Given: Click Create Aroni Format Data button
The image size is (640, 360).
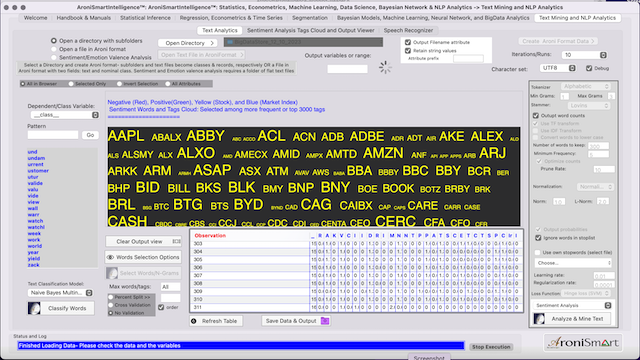Looking at the screenshot, I should click(x=559, y=41).
